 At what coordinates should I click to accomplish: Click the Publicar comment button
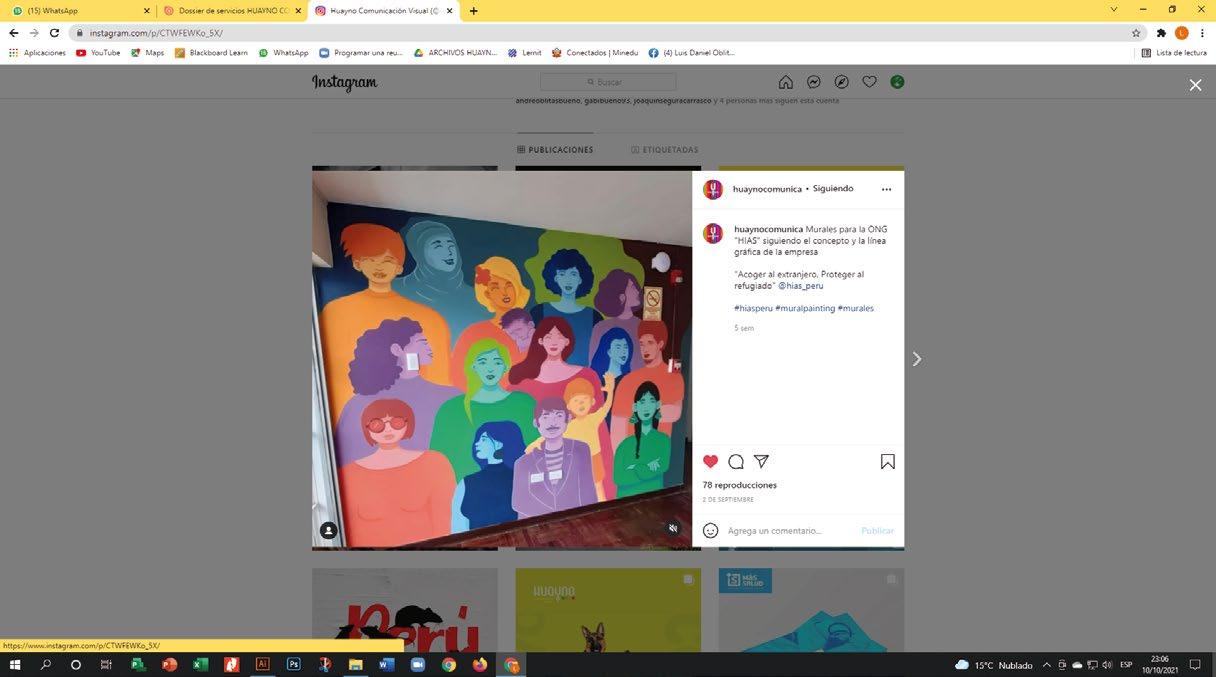[x=877, y=530]
